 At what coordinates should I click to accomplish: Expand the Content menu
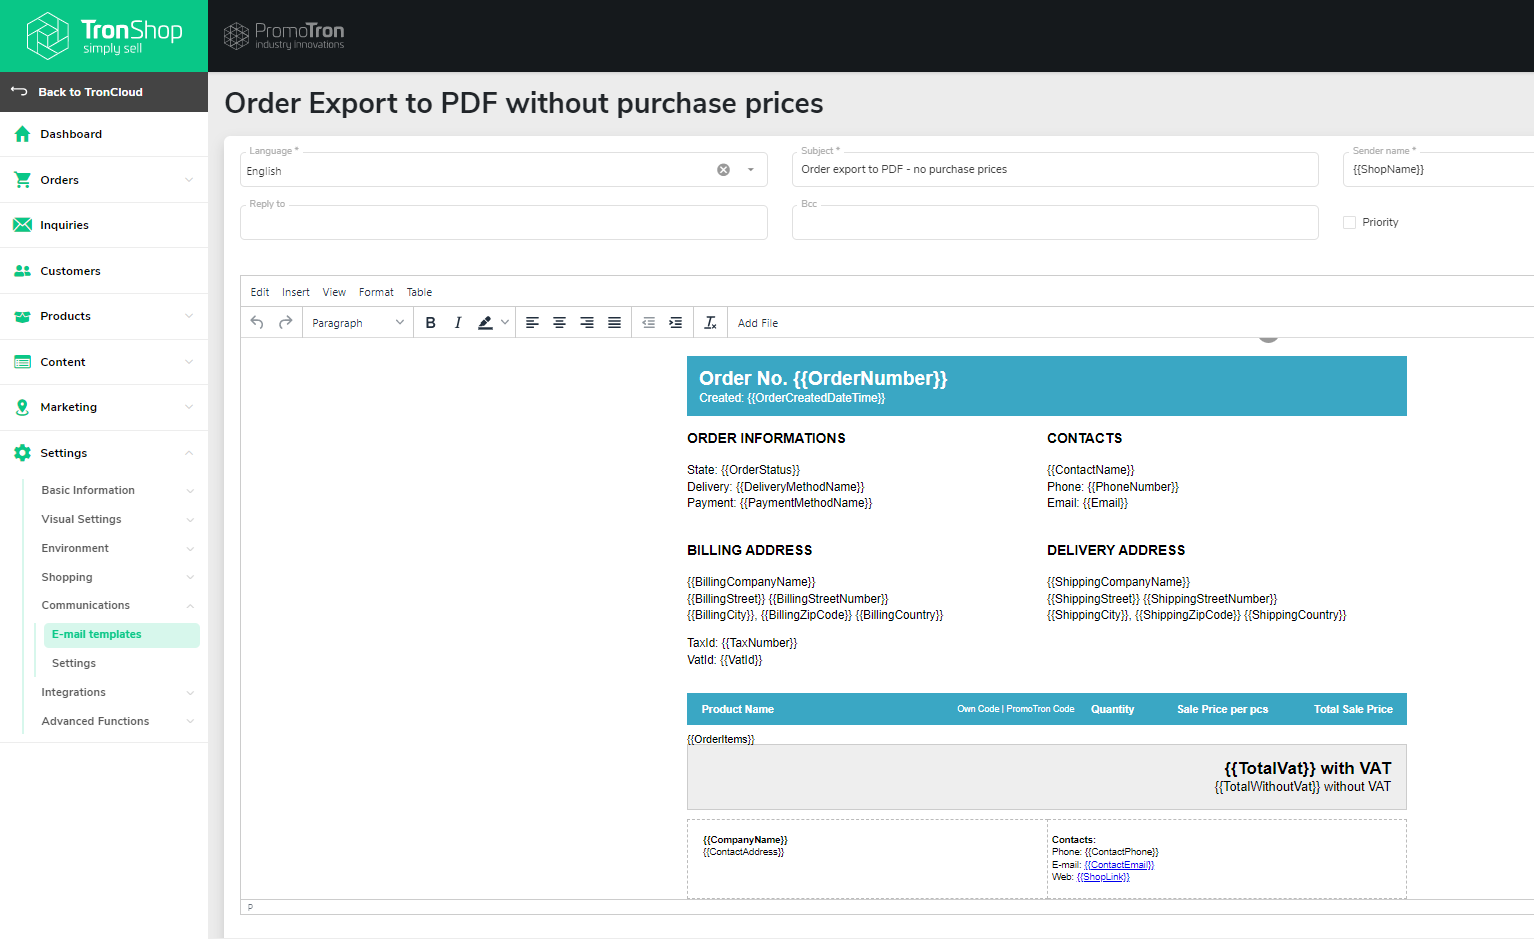[189, 362]
